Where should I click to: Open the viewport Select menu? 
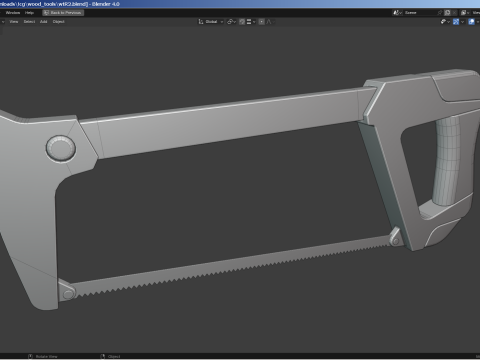[x=29, y=22]
